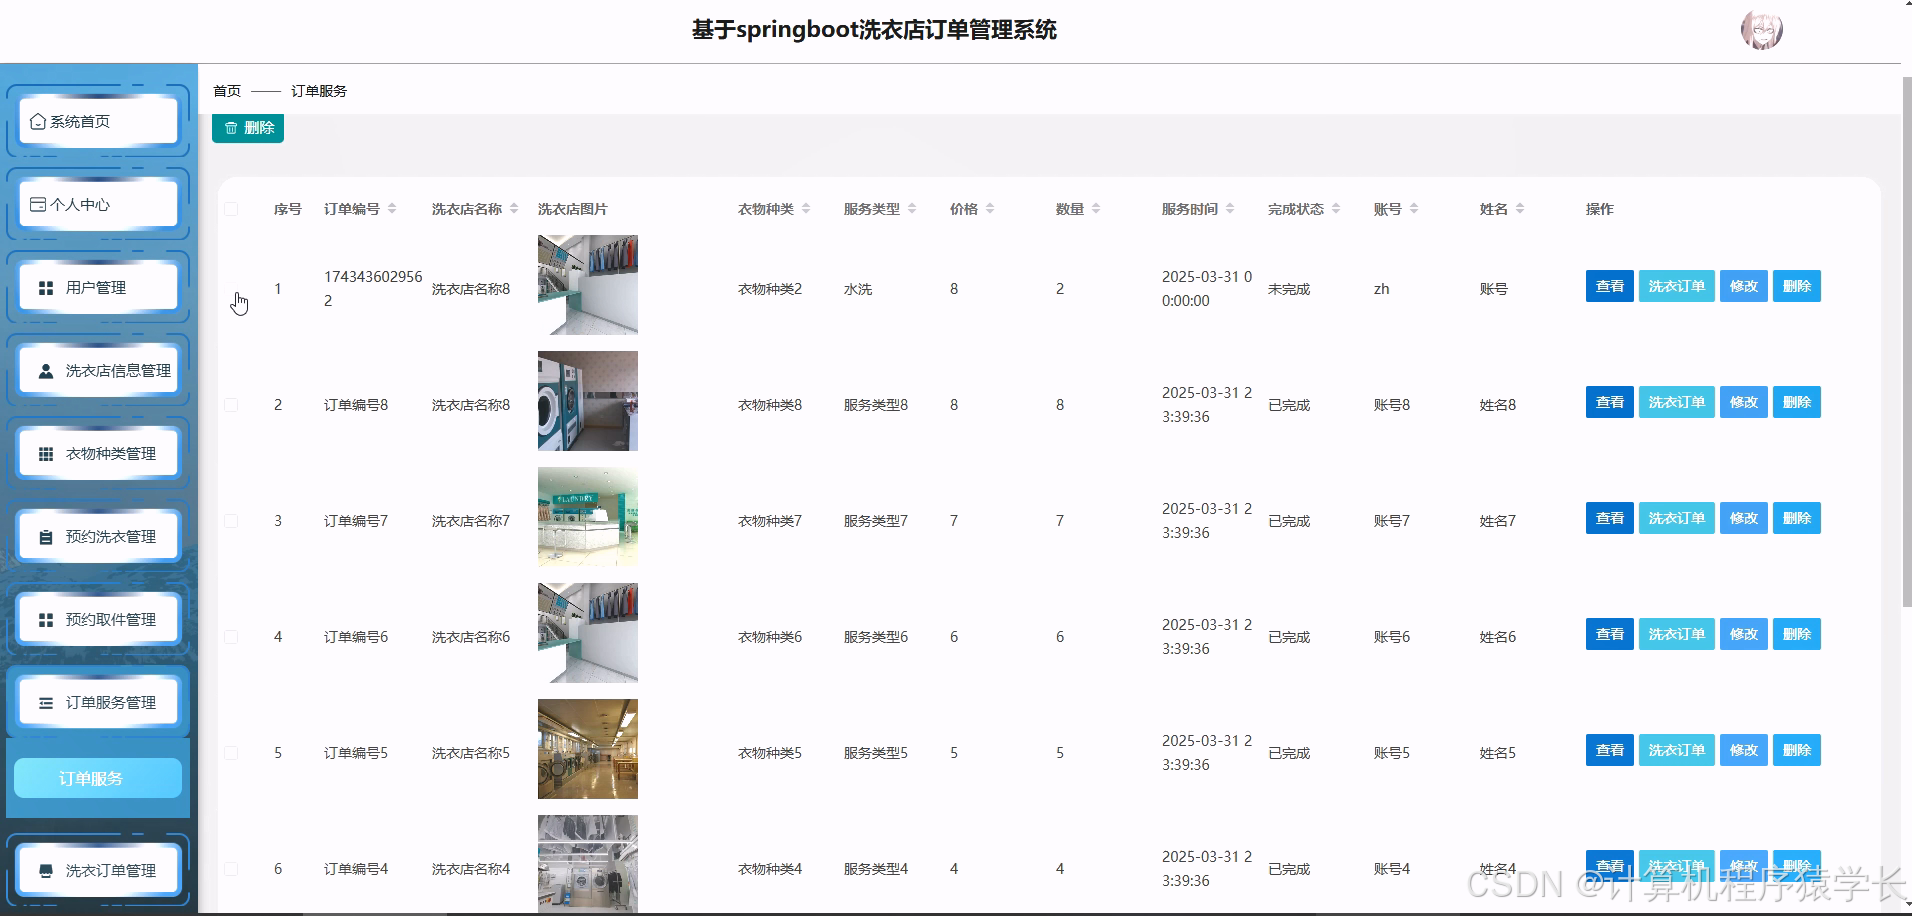The height and width of the screenshot is (916, 1912).
Task: Click 洗衣订单 for order 1743436029562
Action: click(1676, 286)
